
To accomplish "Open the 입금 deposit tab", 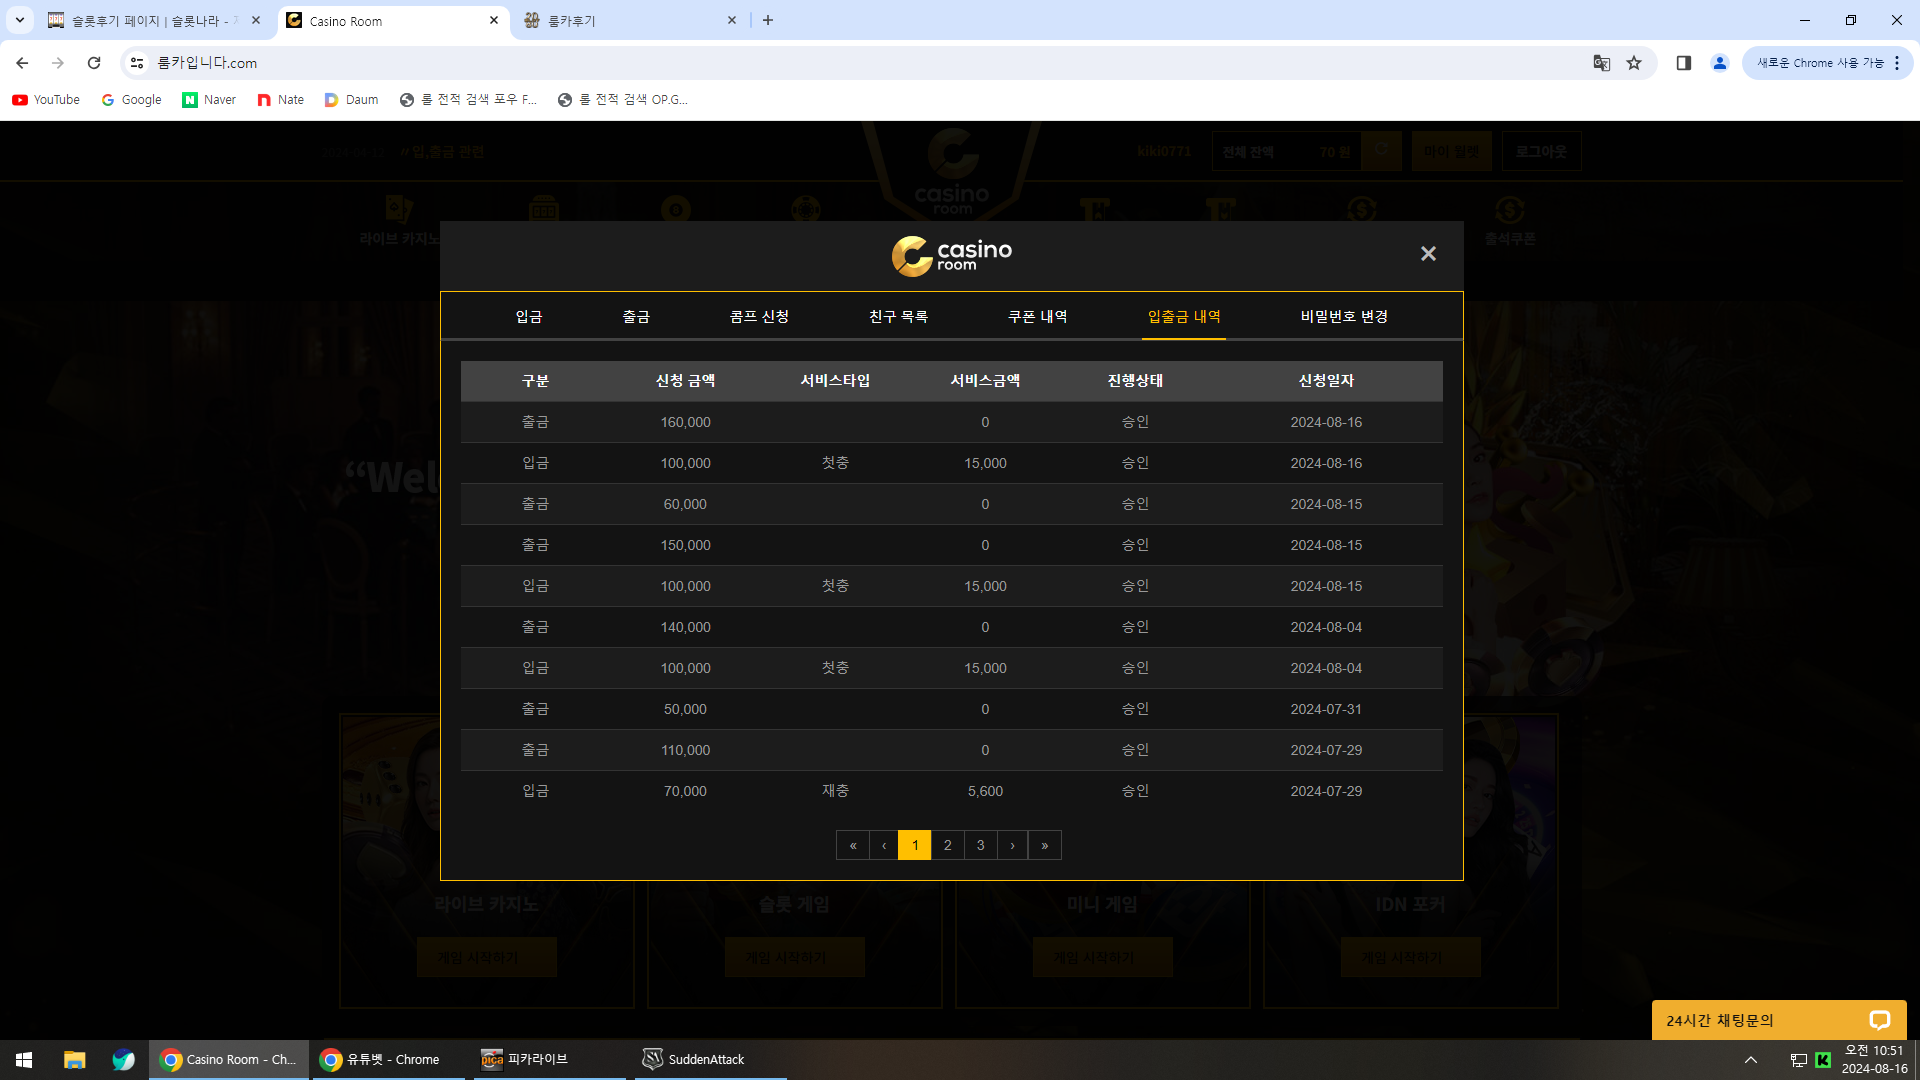I will click(529, 317).
